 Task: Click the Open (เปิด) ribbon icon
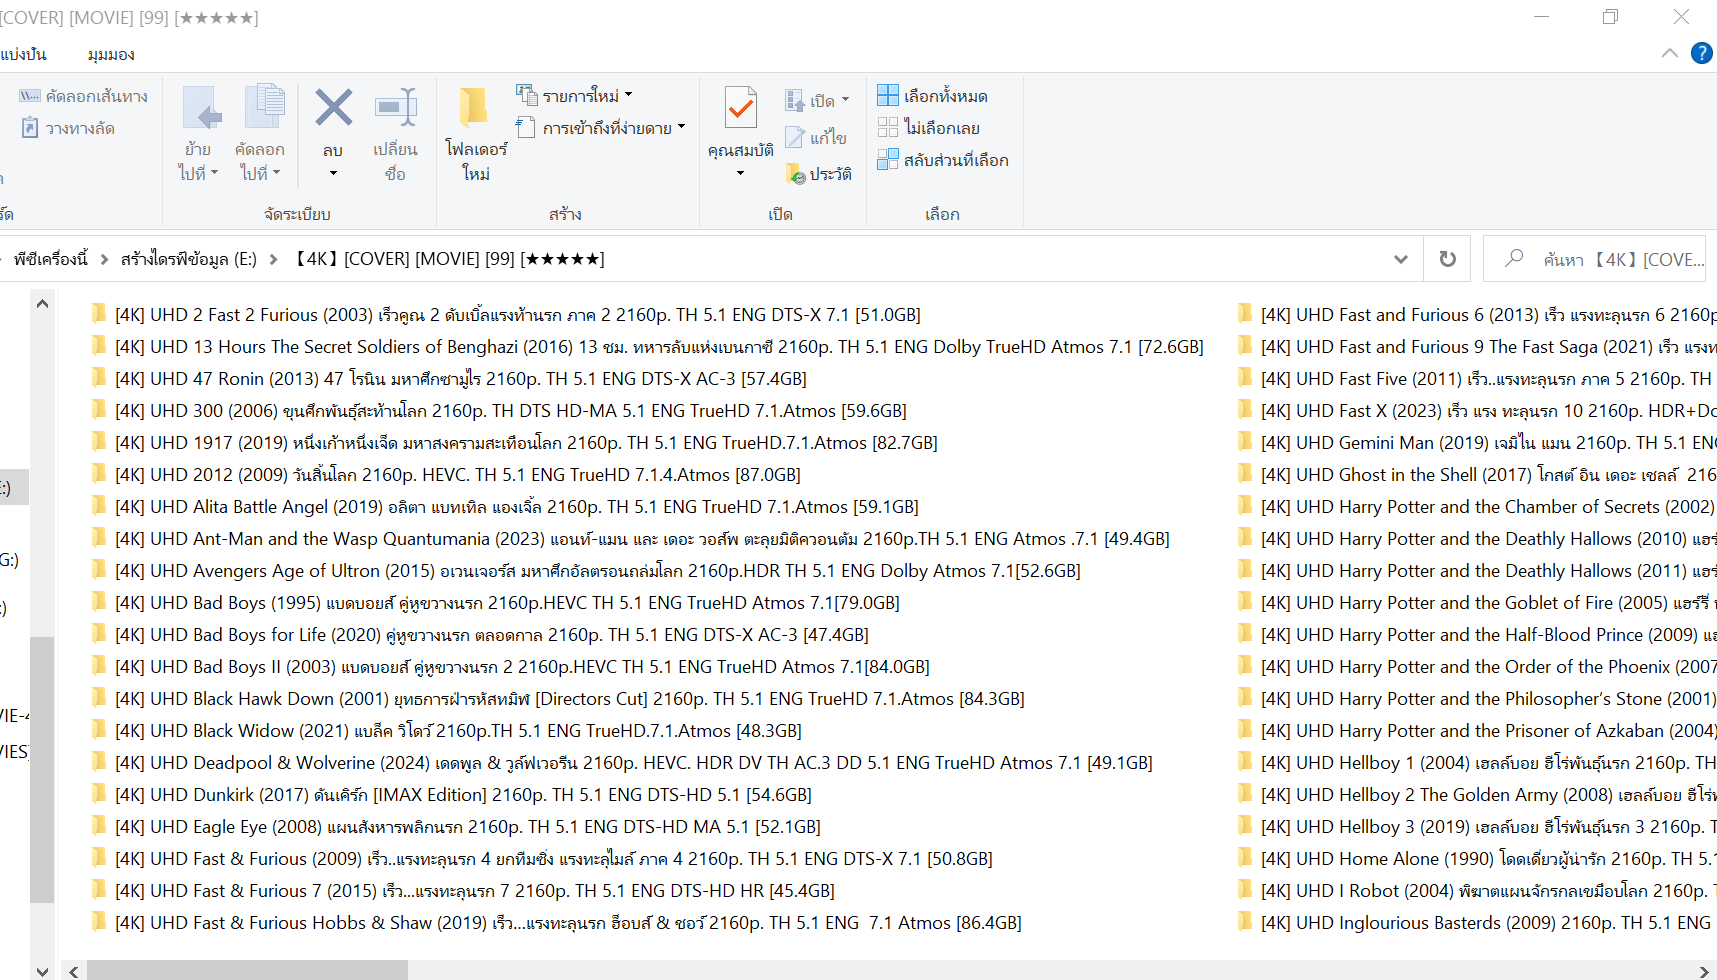click(794, 100)
